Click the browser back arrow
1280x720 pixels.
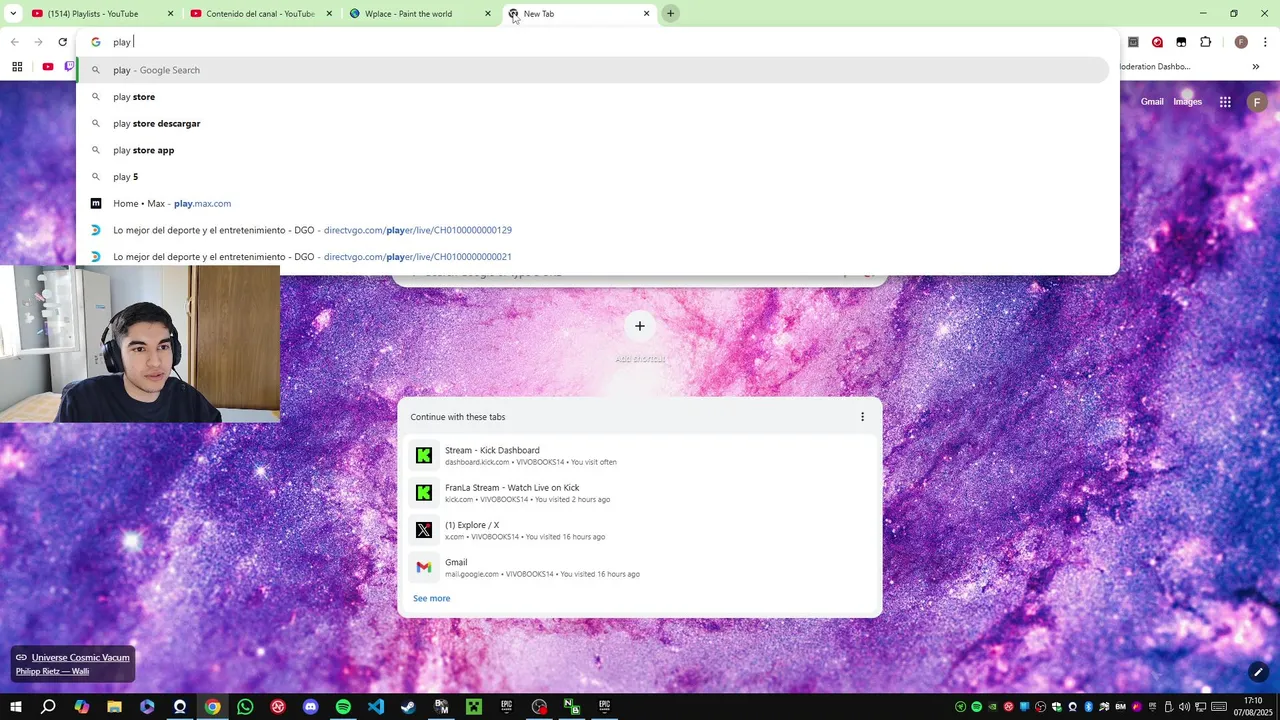(x=15, y=42)
